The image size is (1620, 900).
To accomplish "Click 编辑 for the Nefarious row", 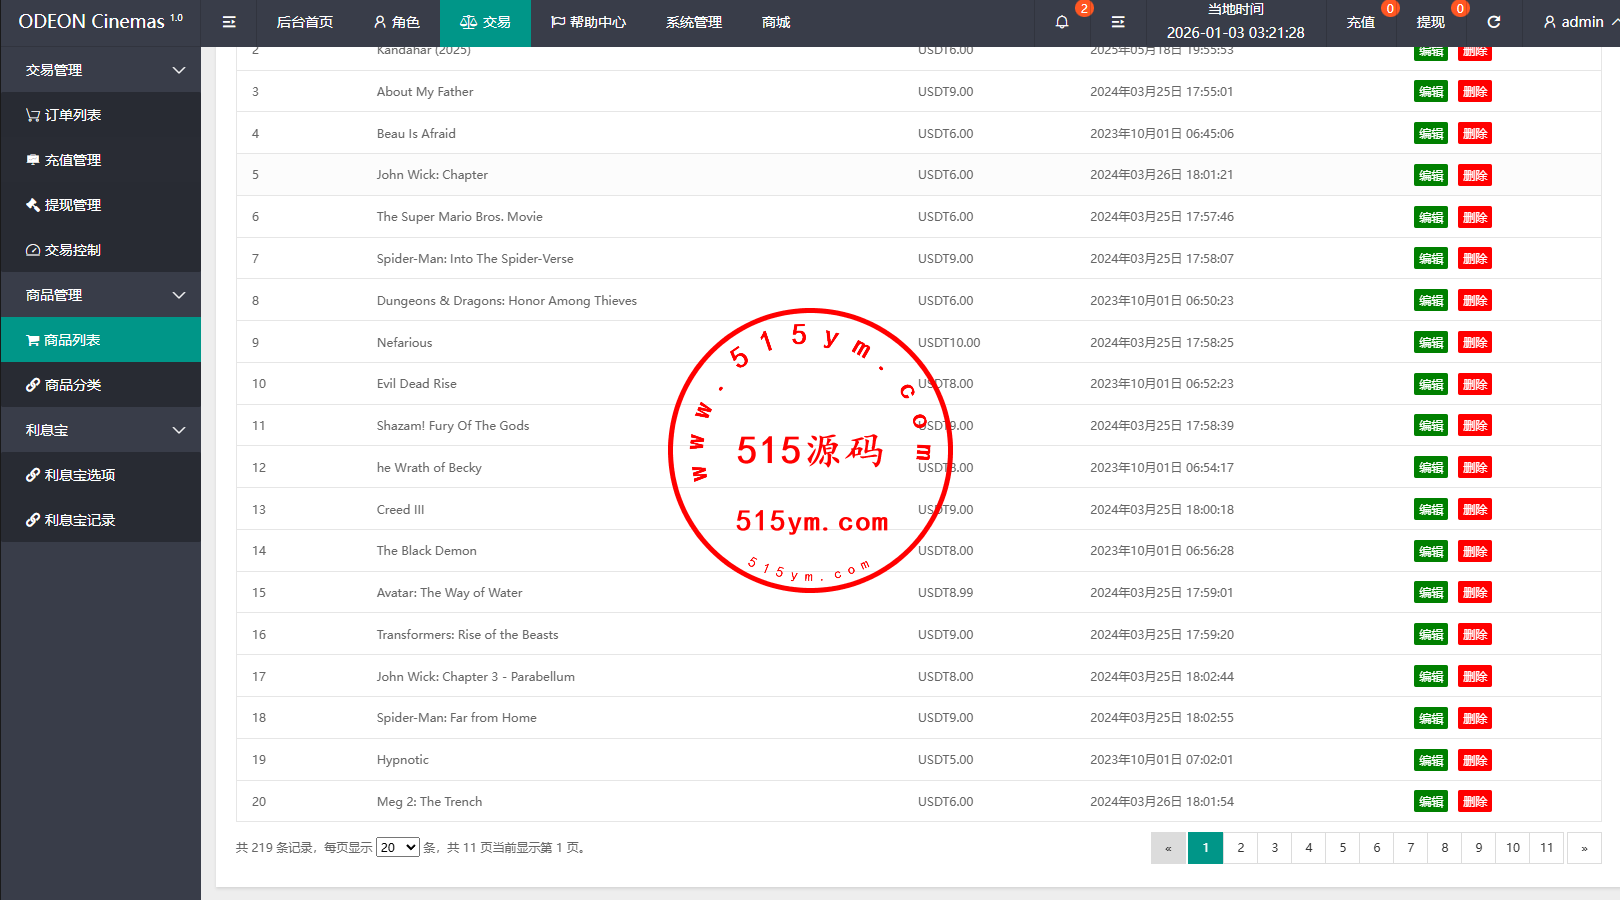I will 1430,343.
